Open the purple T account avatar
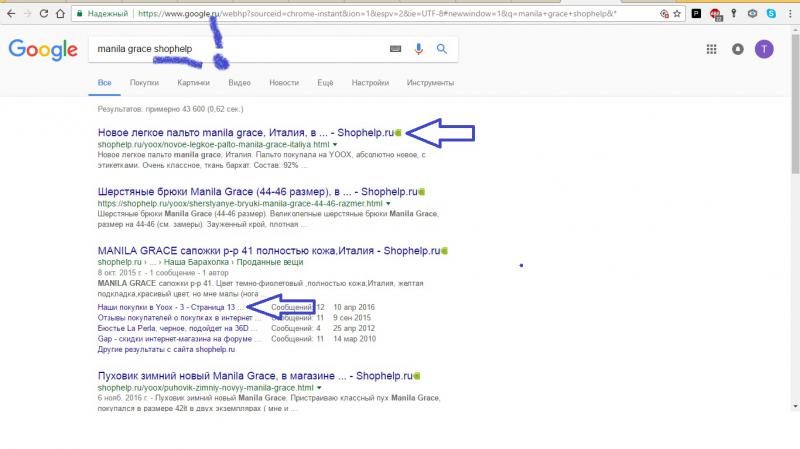The height and width of the screenshot is (449, 800). (x=764, y=49)
